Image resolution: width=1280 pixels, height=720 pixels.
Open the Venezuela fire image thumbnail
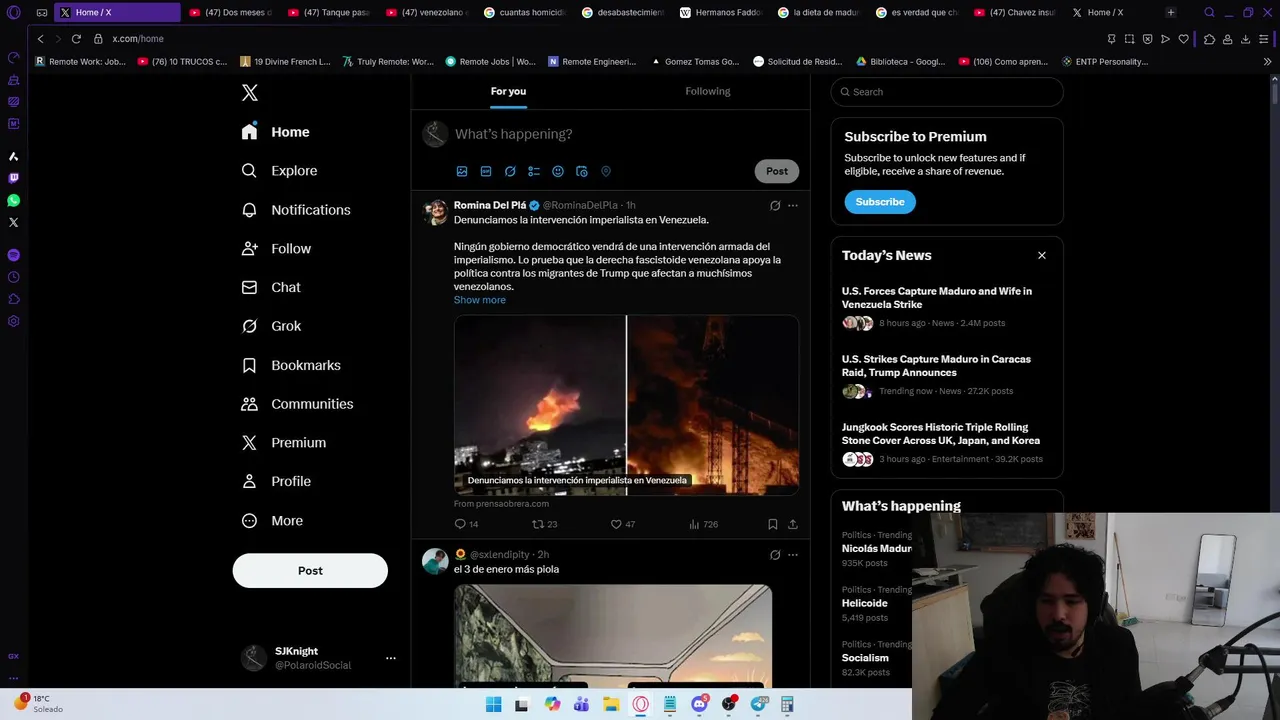[x=626, y=405]
